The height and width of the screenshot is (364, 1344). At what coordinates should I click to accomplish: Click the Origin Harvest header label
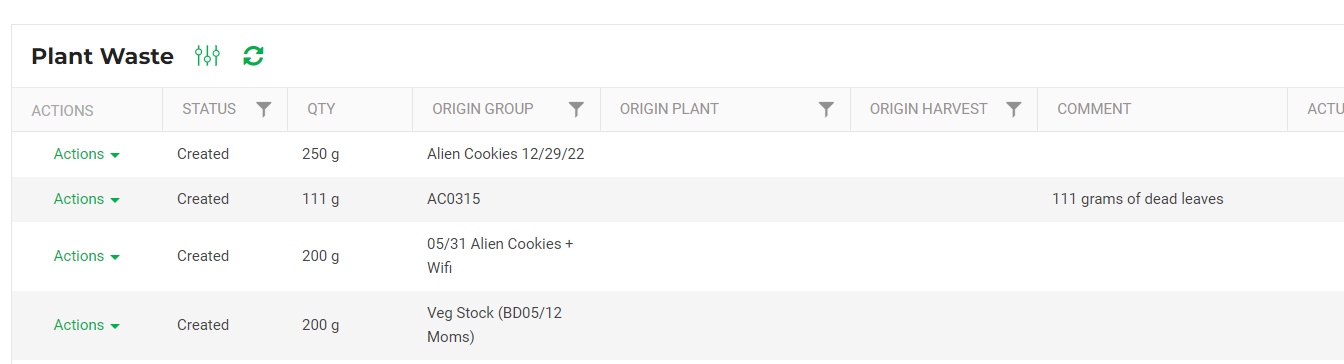929,109
